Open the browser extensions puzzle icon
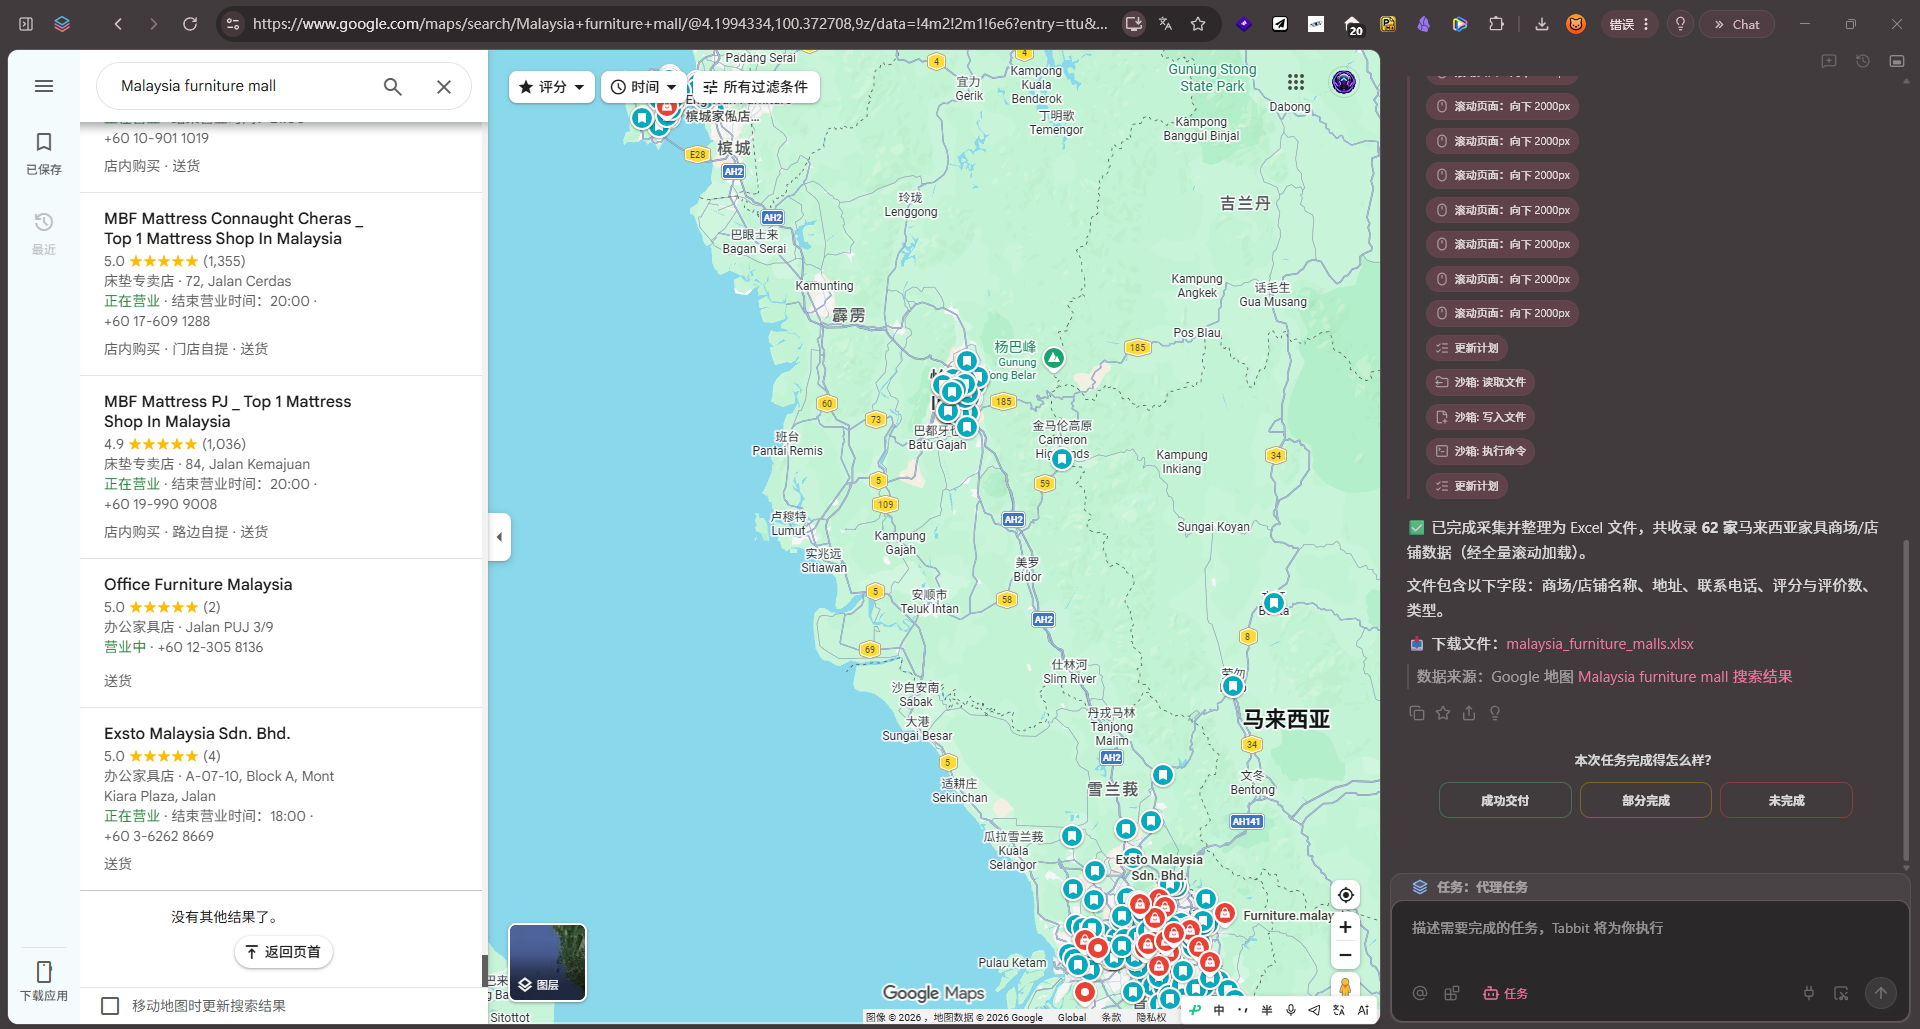The height and width of the screenshot is (1029, 1920). 1496,24
